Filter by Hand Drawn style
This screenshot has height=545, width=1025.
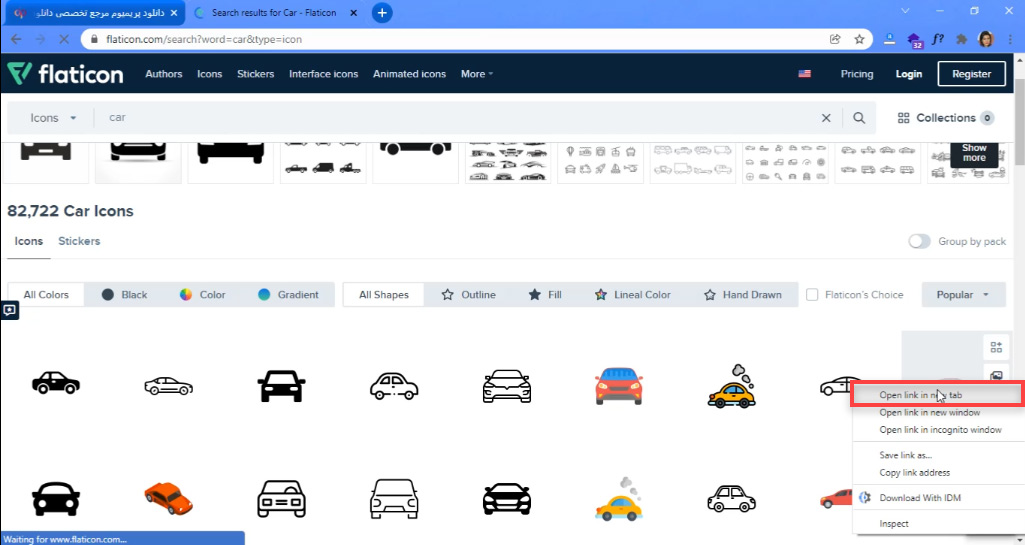click(x=743, y=295)
